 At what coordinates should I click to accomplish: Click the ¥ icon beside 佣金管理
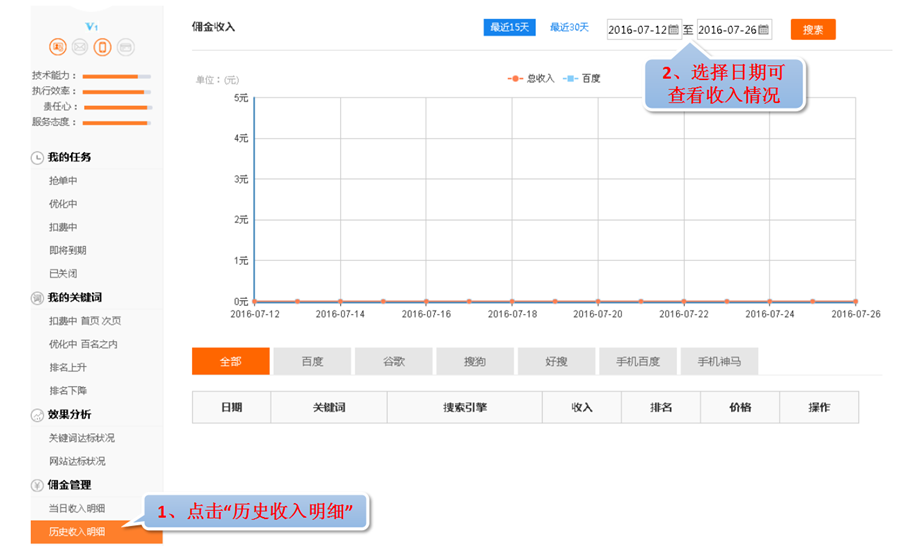pyautogui.click(x=37, y=485)
